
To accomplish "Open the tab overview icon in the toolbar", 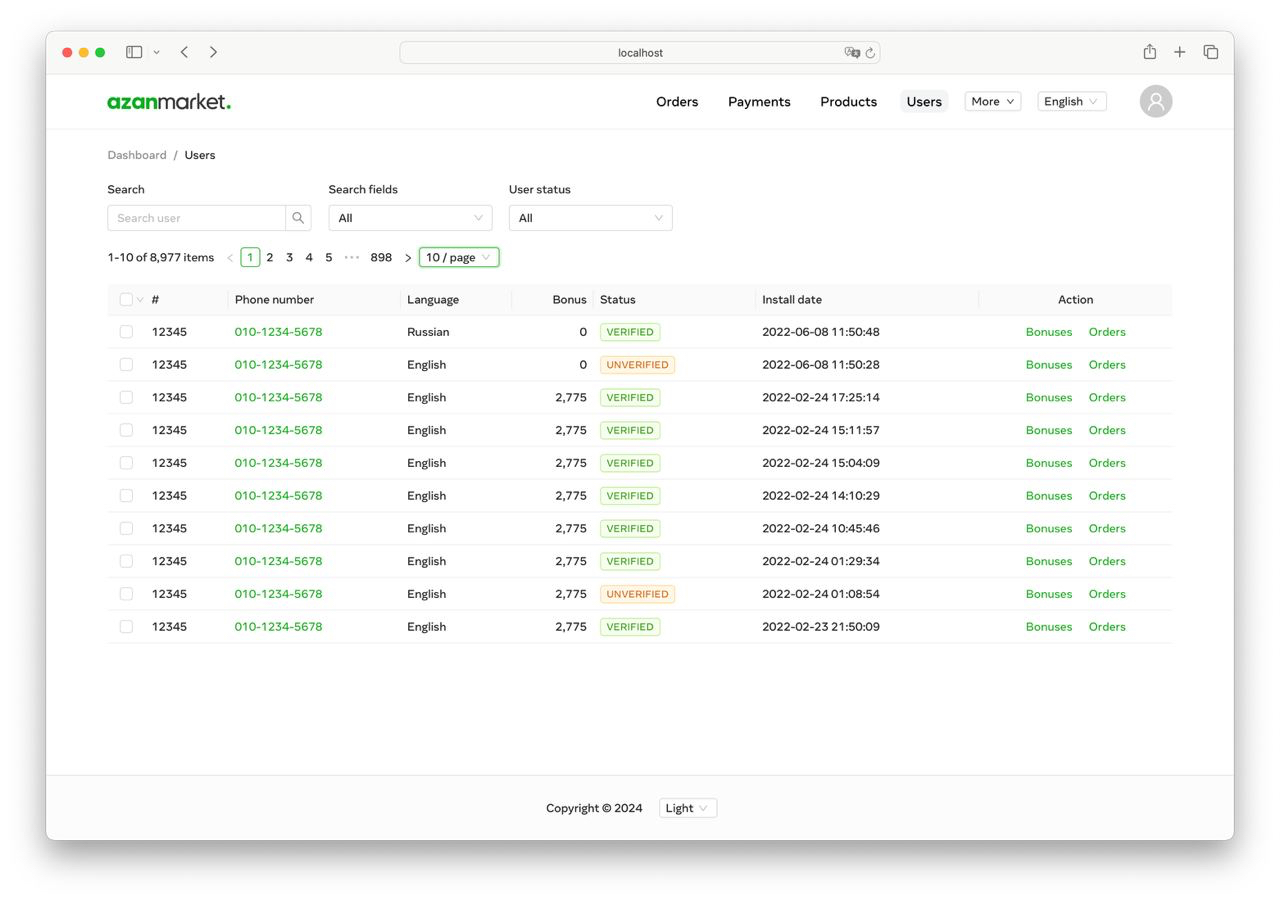I will point(1211,51).
